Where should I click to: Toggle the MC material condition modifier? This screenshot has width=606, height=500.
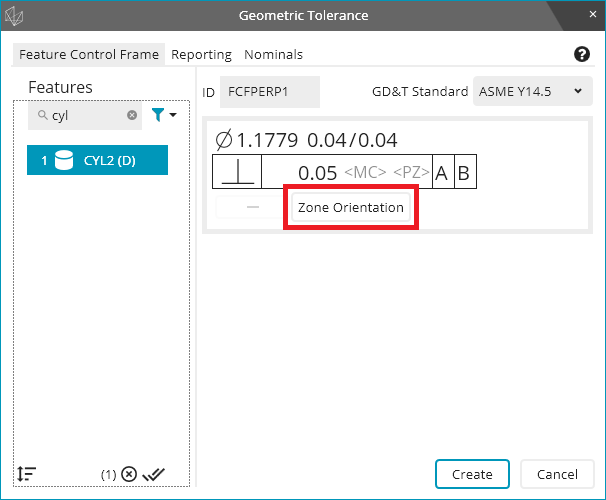coord(365,172)
